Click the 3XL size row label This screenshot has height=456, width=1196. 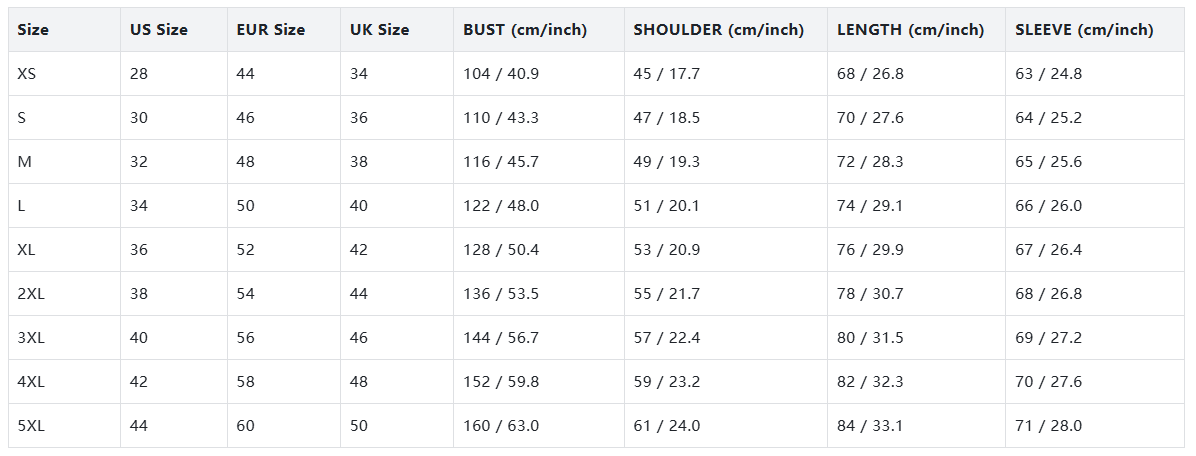click(x=32, y=338)
